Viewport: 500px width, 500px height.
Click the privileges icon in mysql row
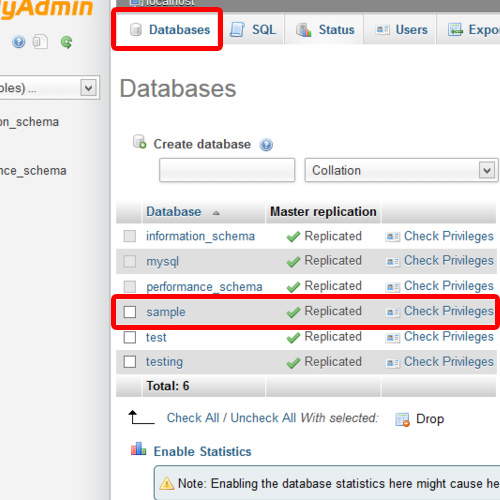[x=392, y=262]
